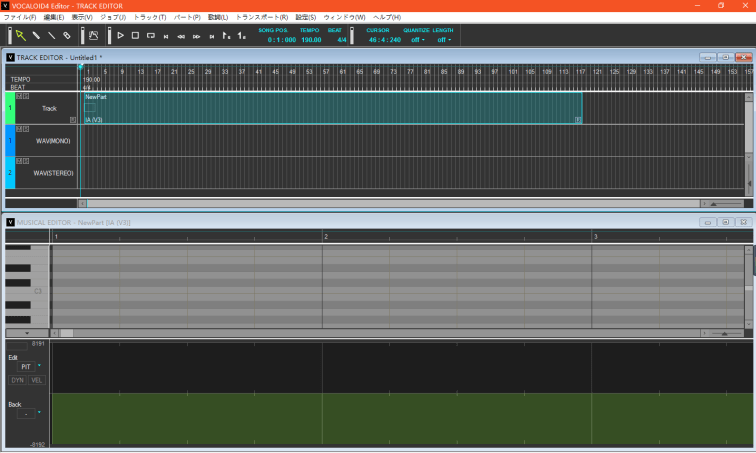Toggle solo on WAV(MONO) track

coord(26,129)
